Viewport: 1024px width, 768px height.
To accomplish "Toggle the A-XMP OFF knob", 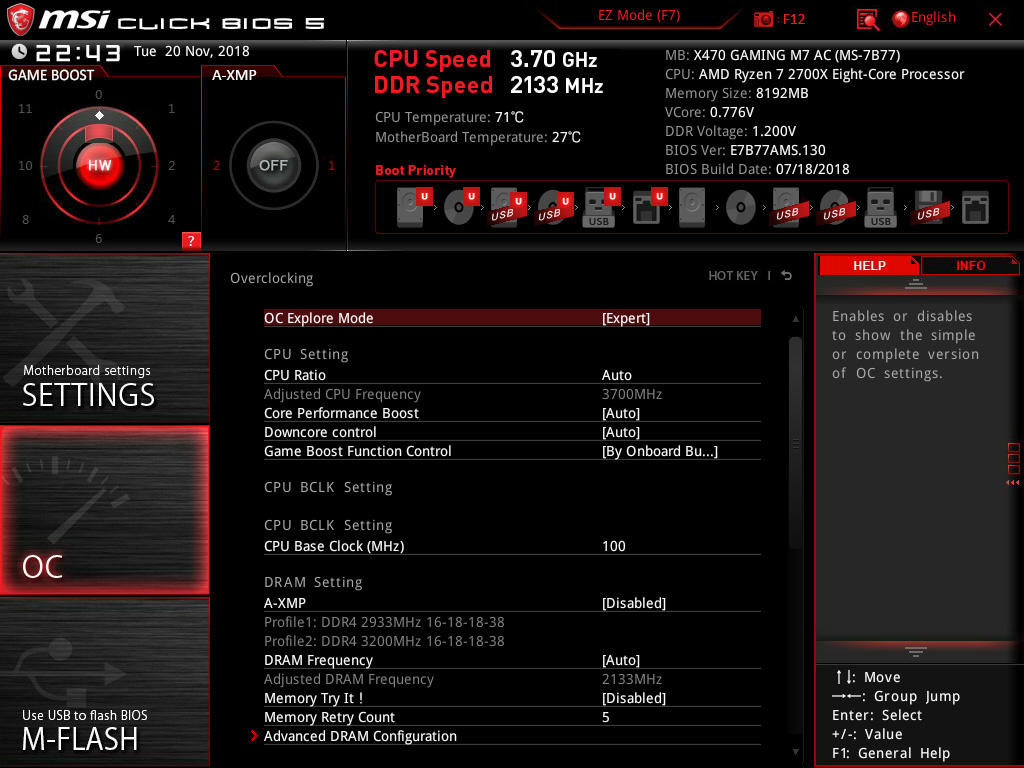I will [x=273, y=165].
